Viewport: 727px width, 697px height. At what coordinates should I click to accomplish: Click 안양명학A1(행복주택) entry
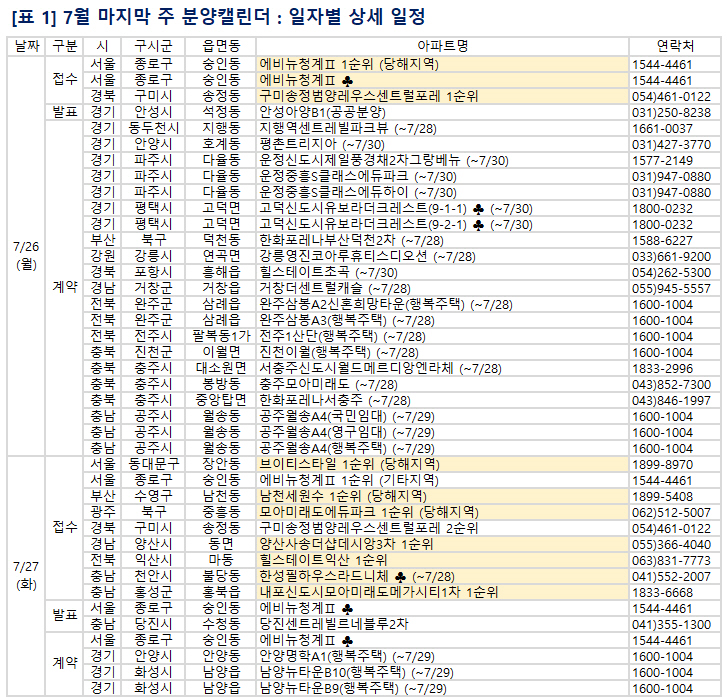click(x=347, y=656)
